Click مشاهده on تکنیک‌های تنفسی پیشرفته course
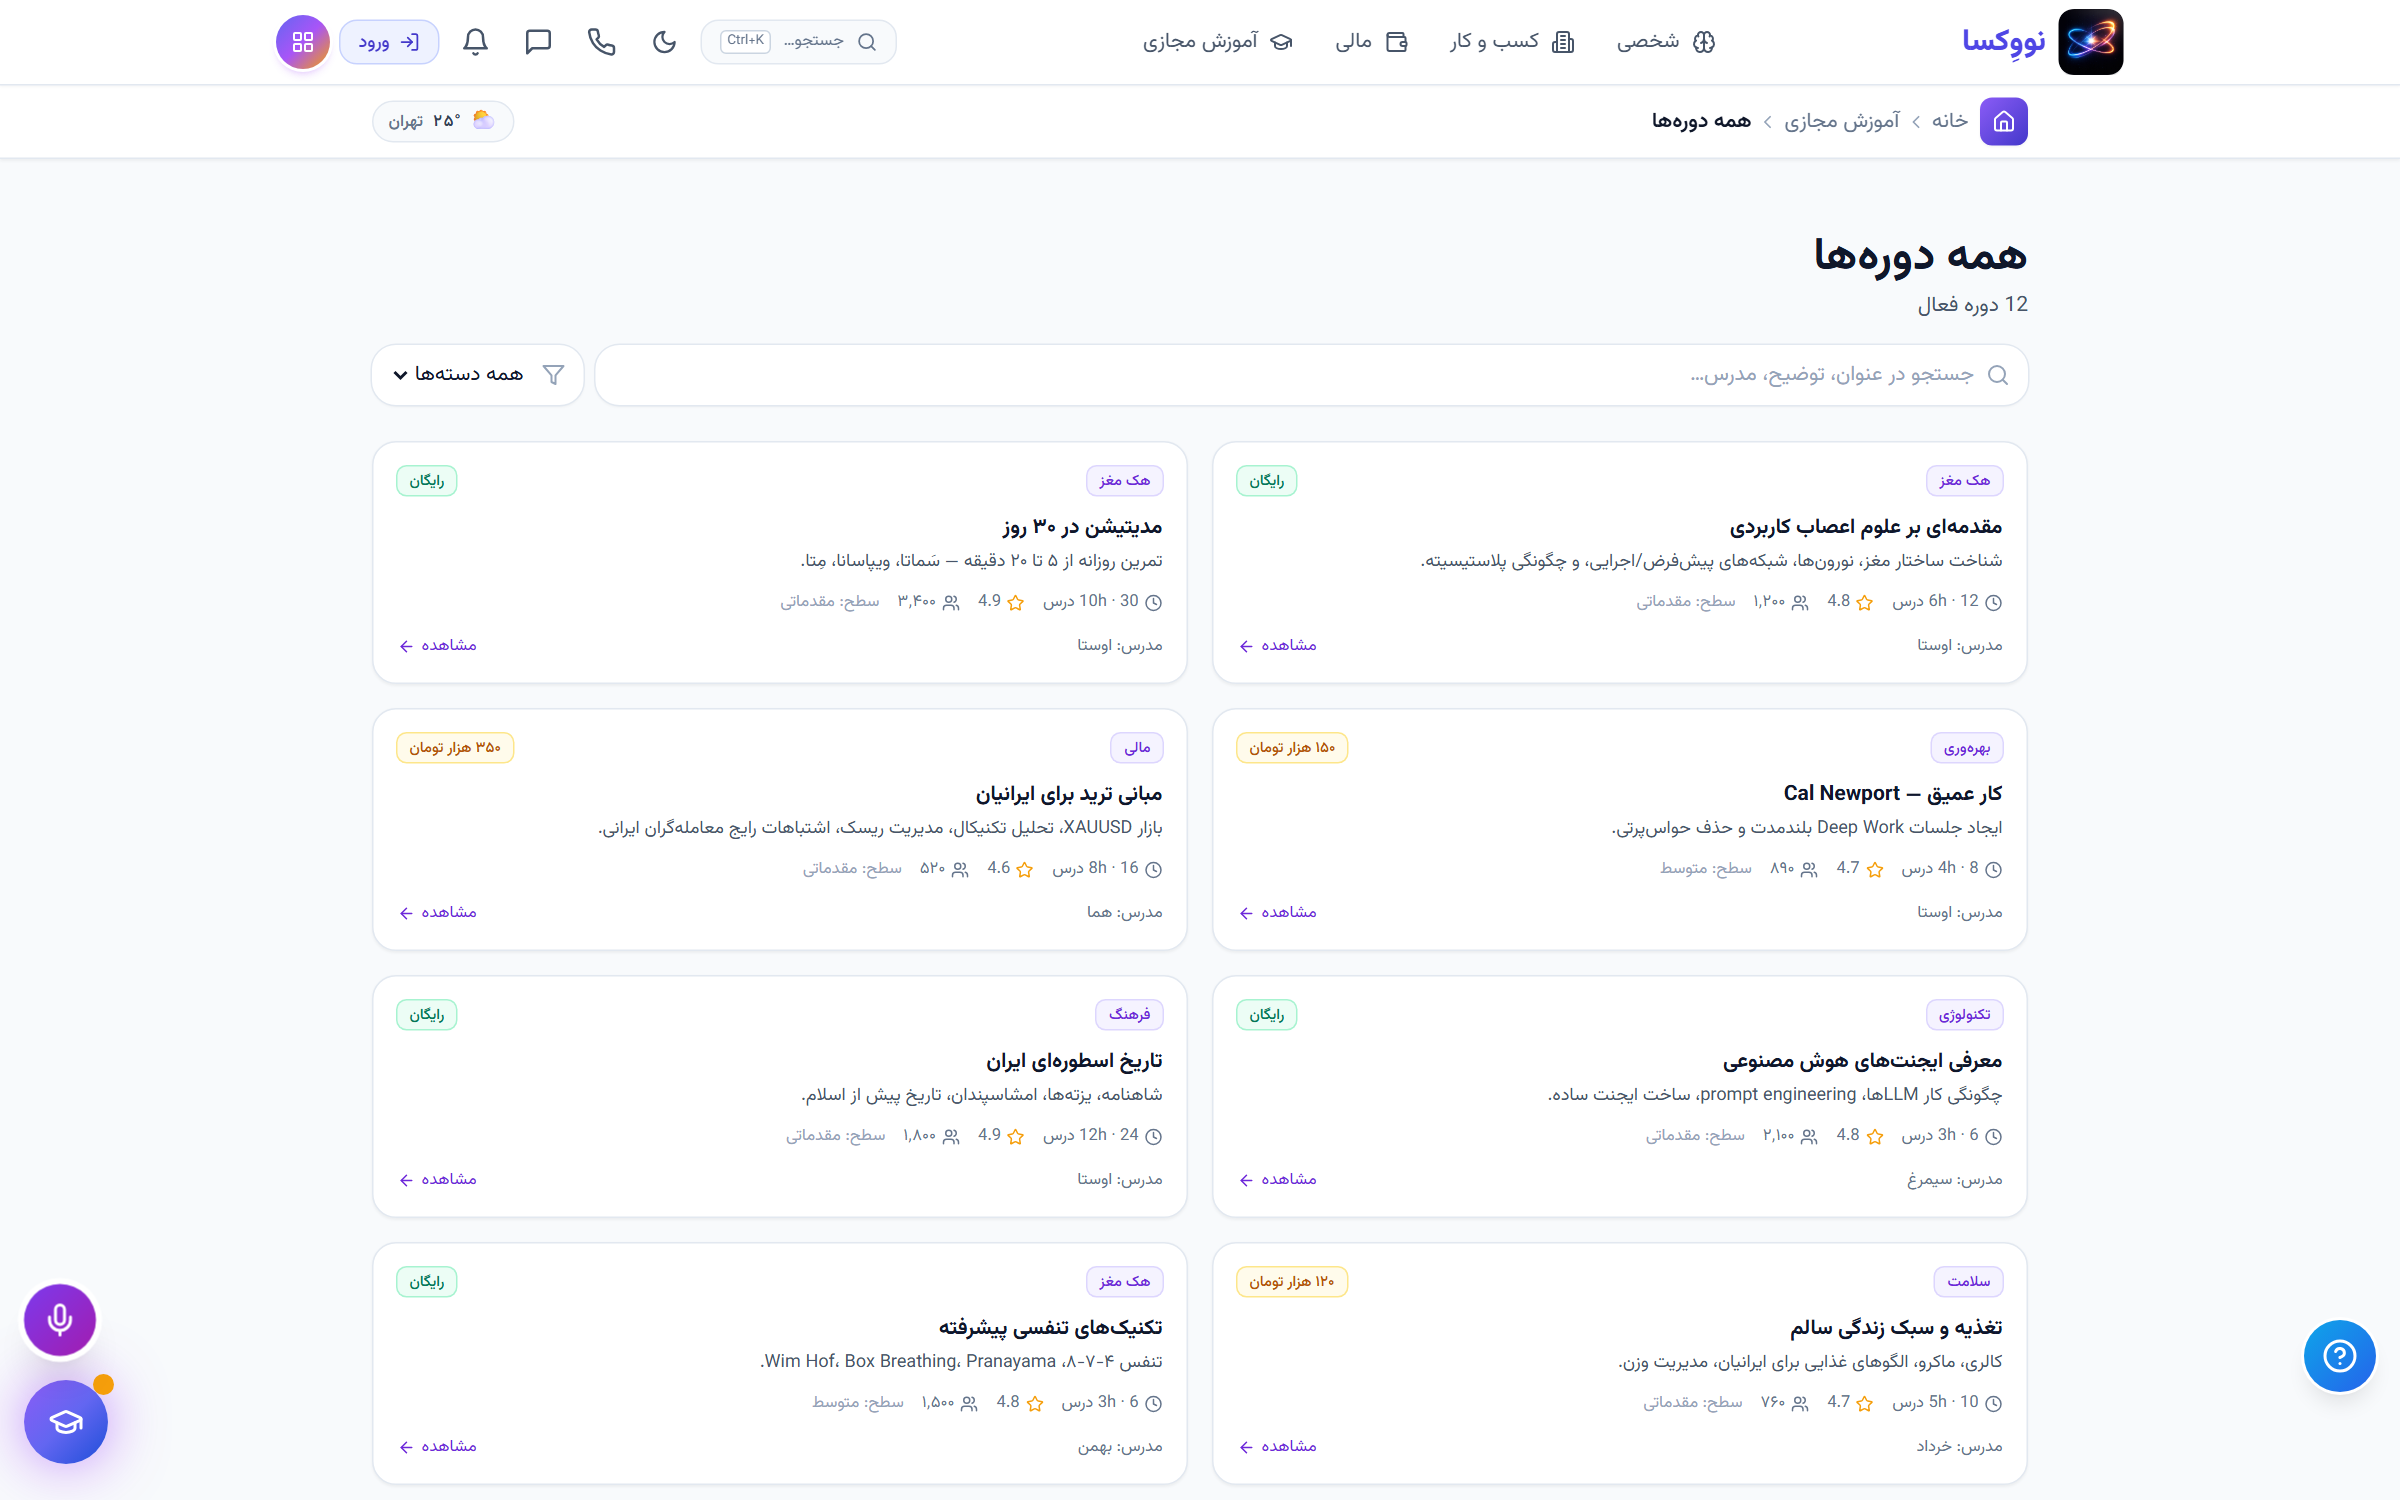This screenshot has height=1500, width=2400. [438, 1447]
